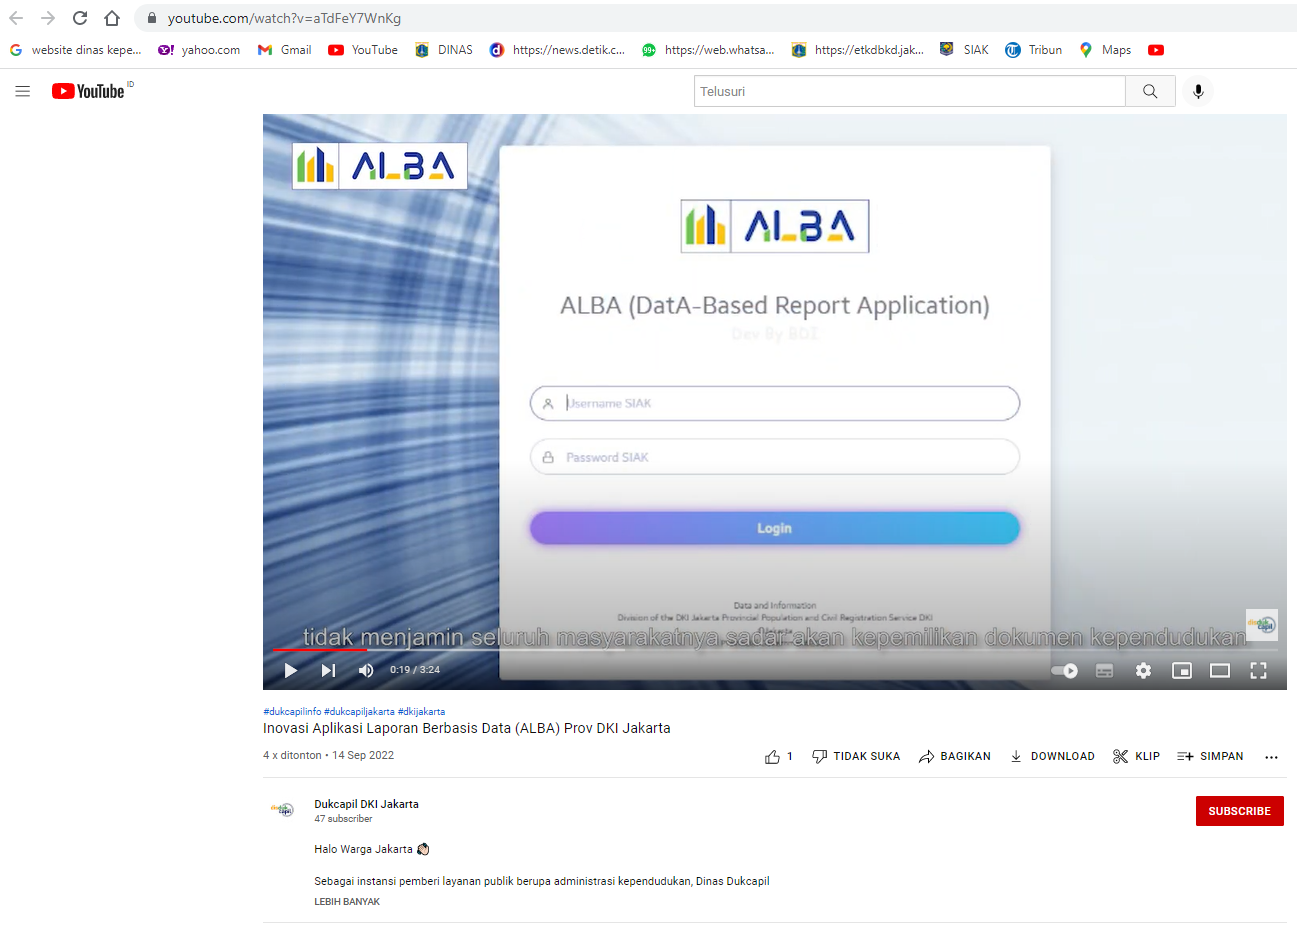The width and height of the screenshot is (1297, 929).
Task: Toggle the autoplay switch
Action: tap(1065, 671)
